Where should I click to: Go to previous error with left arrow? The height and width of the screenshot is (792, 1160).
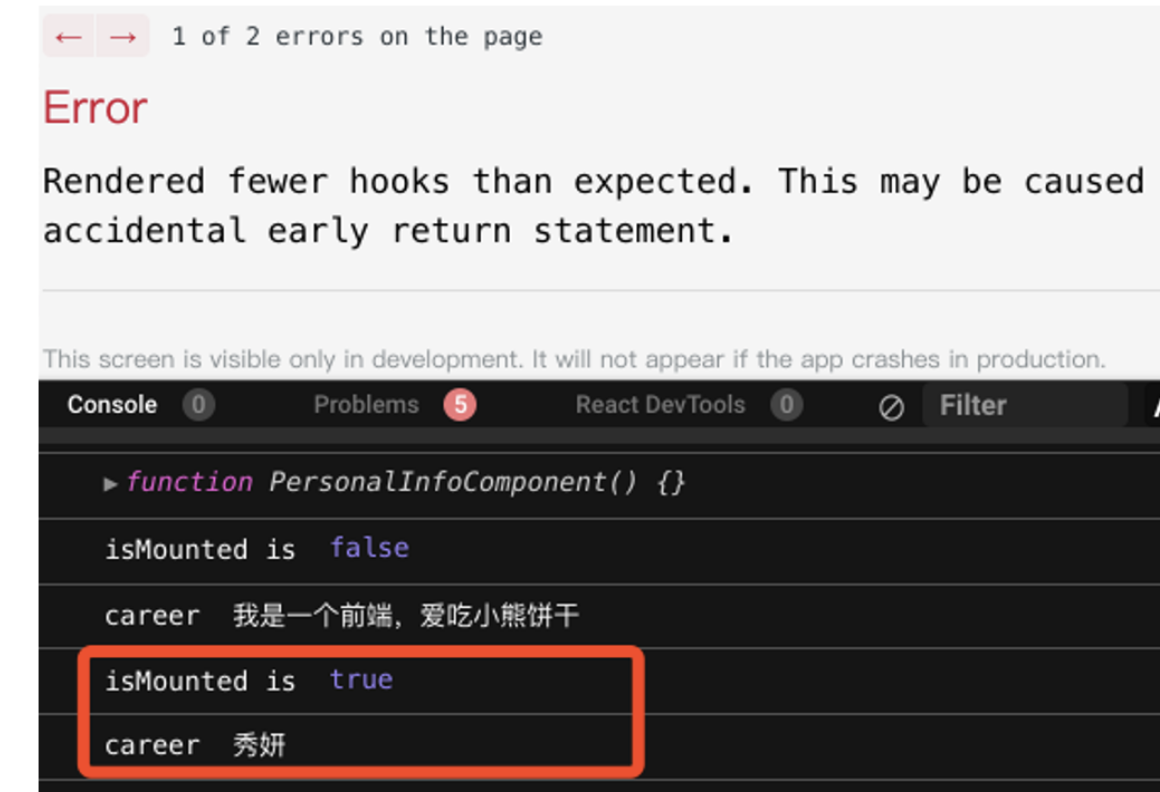point(69,36)
